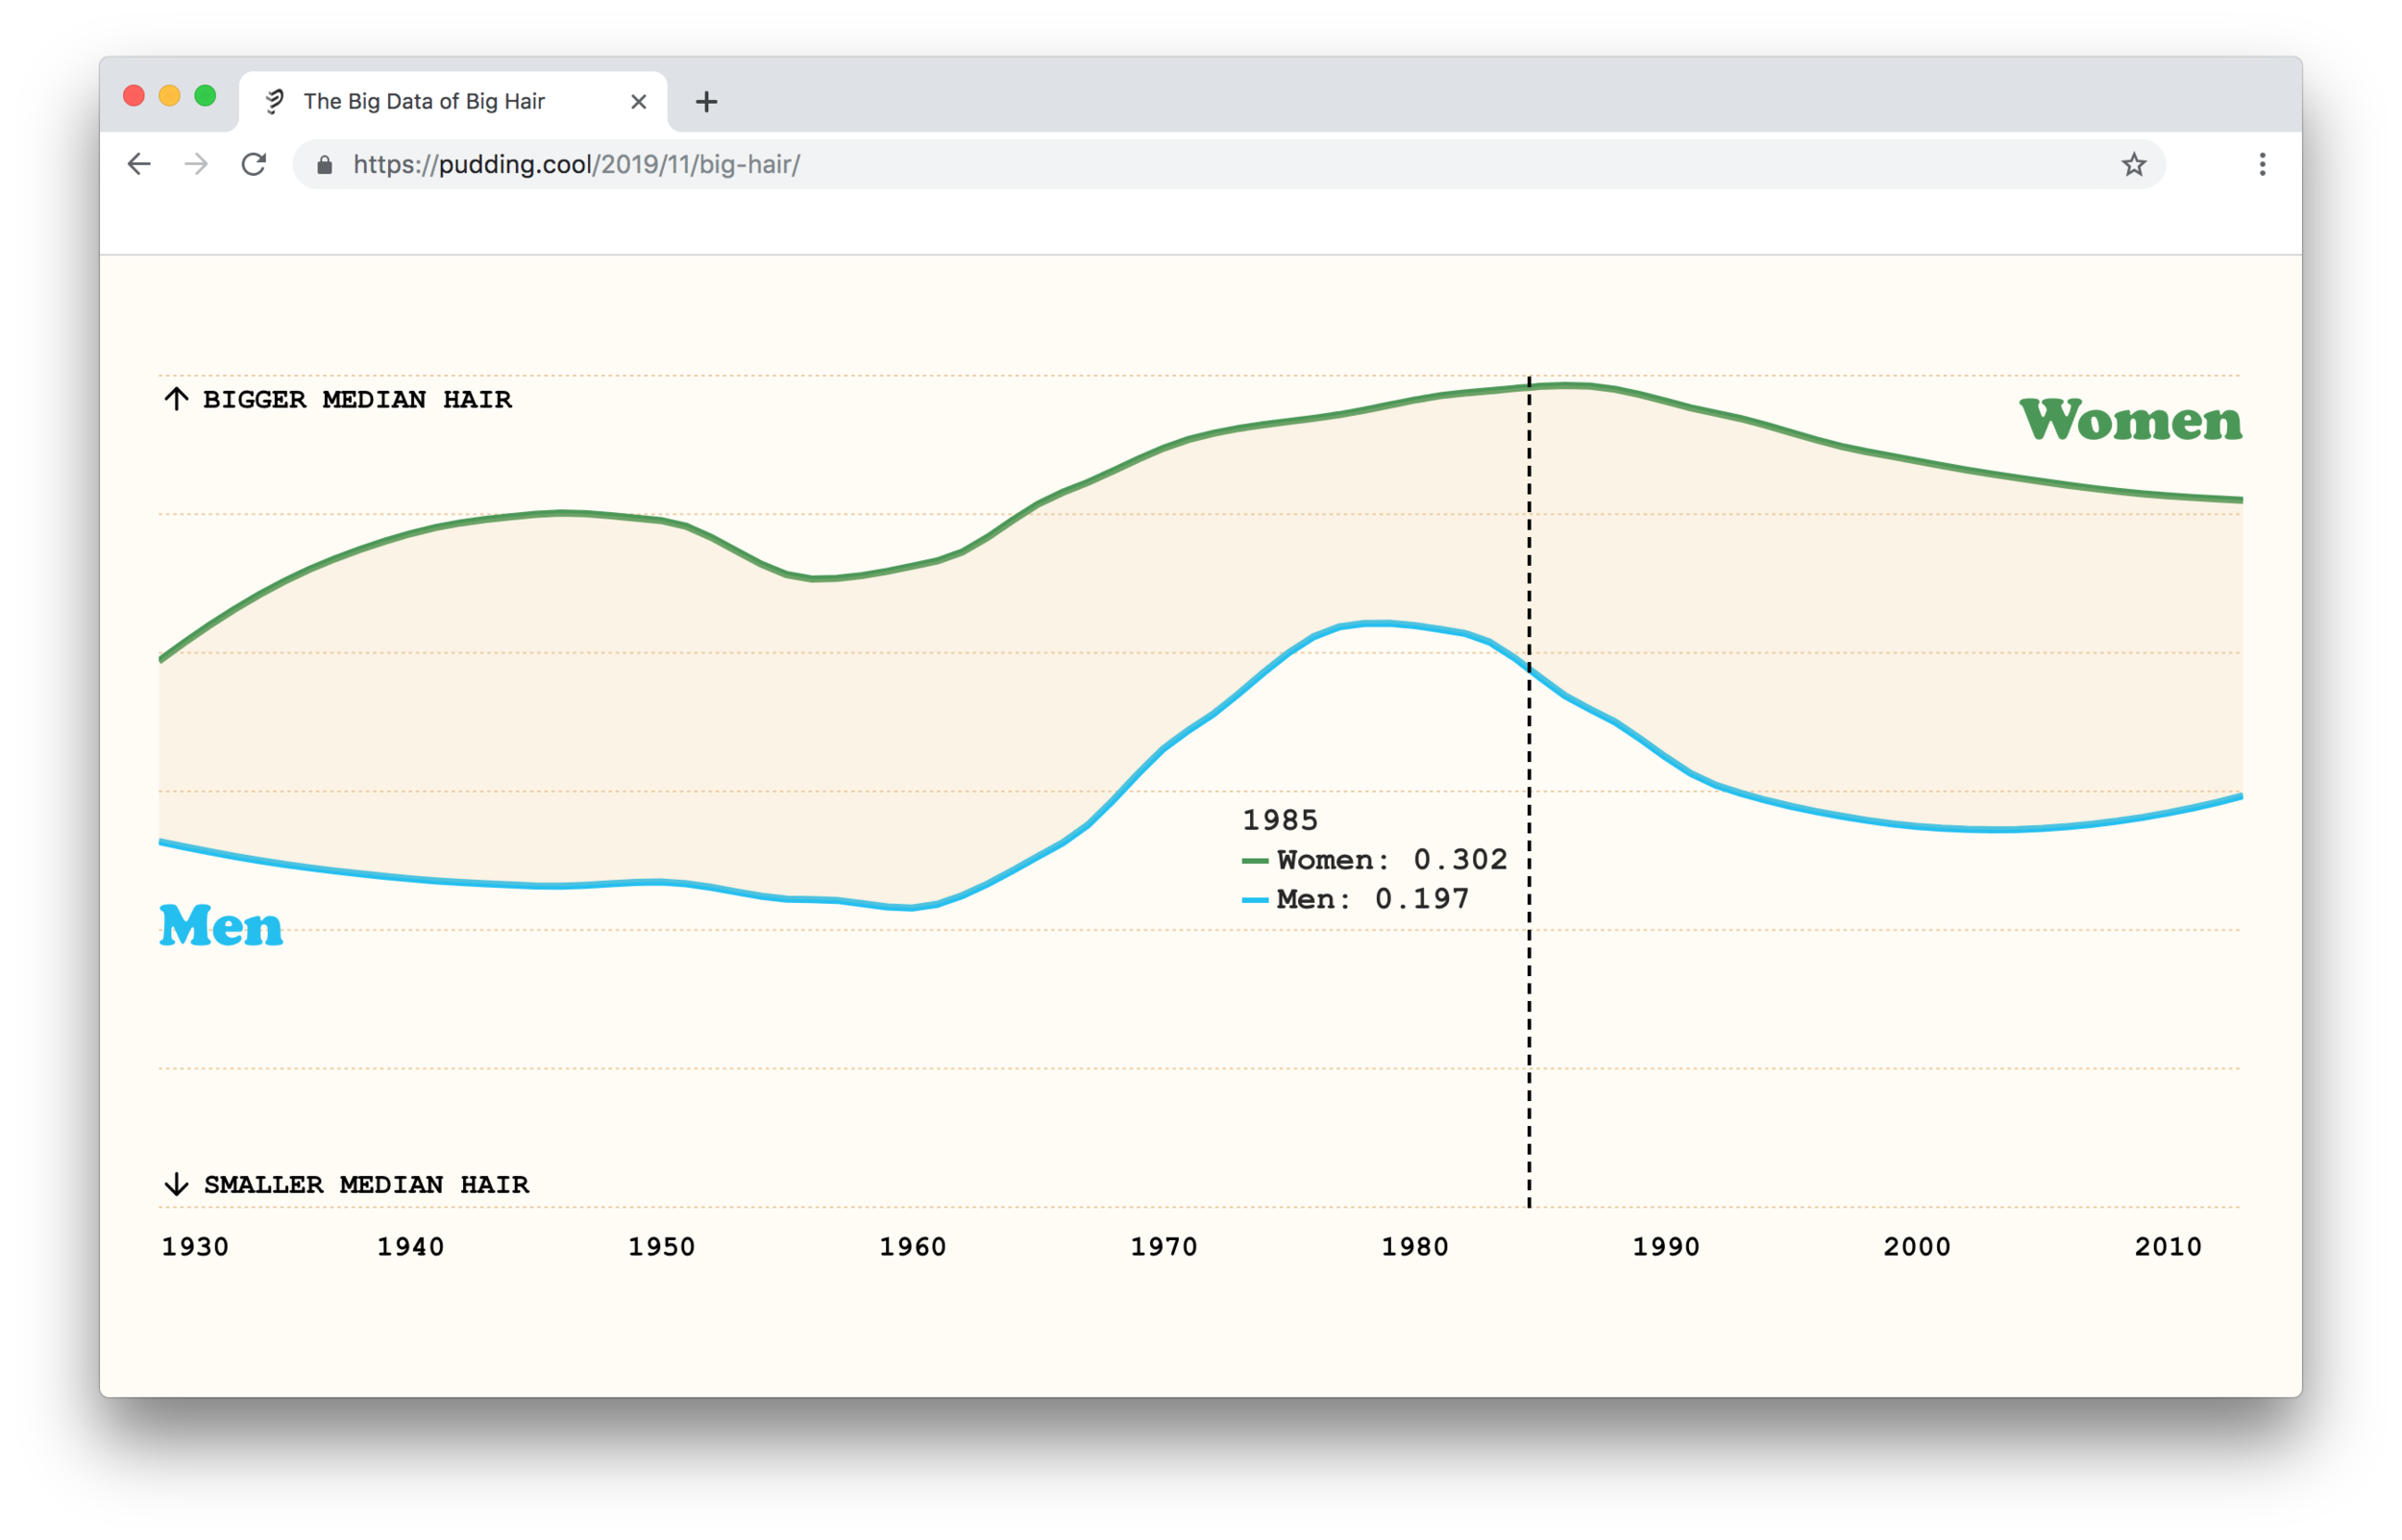Click the forward navigation arrow
Screen dimensions: 2402x1540
pos(197,164)
